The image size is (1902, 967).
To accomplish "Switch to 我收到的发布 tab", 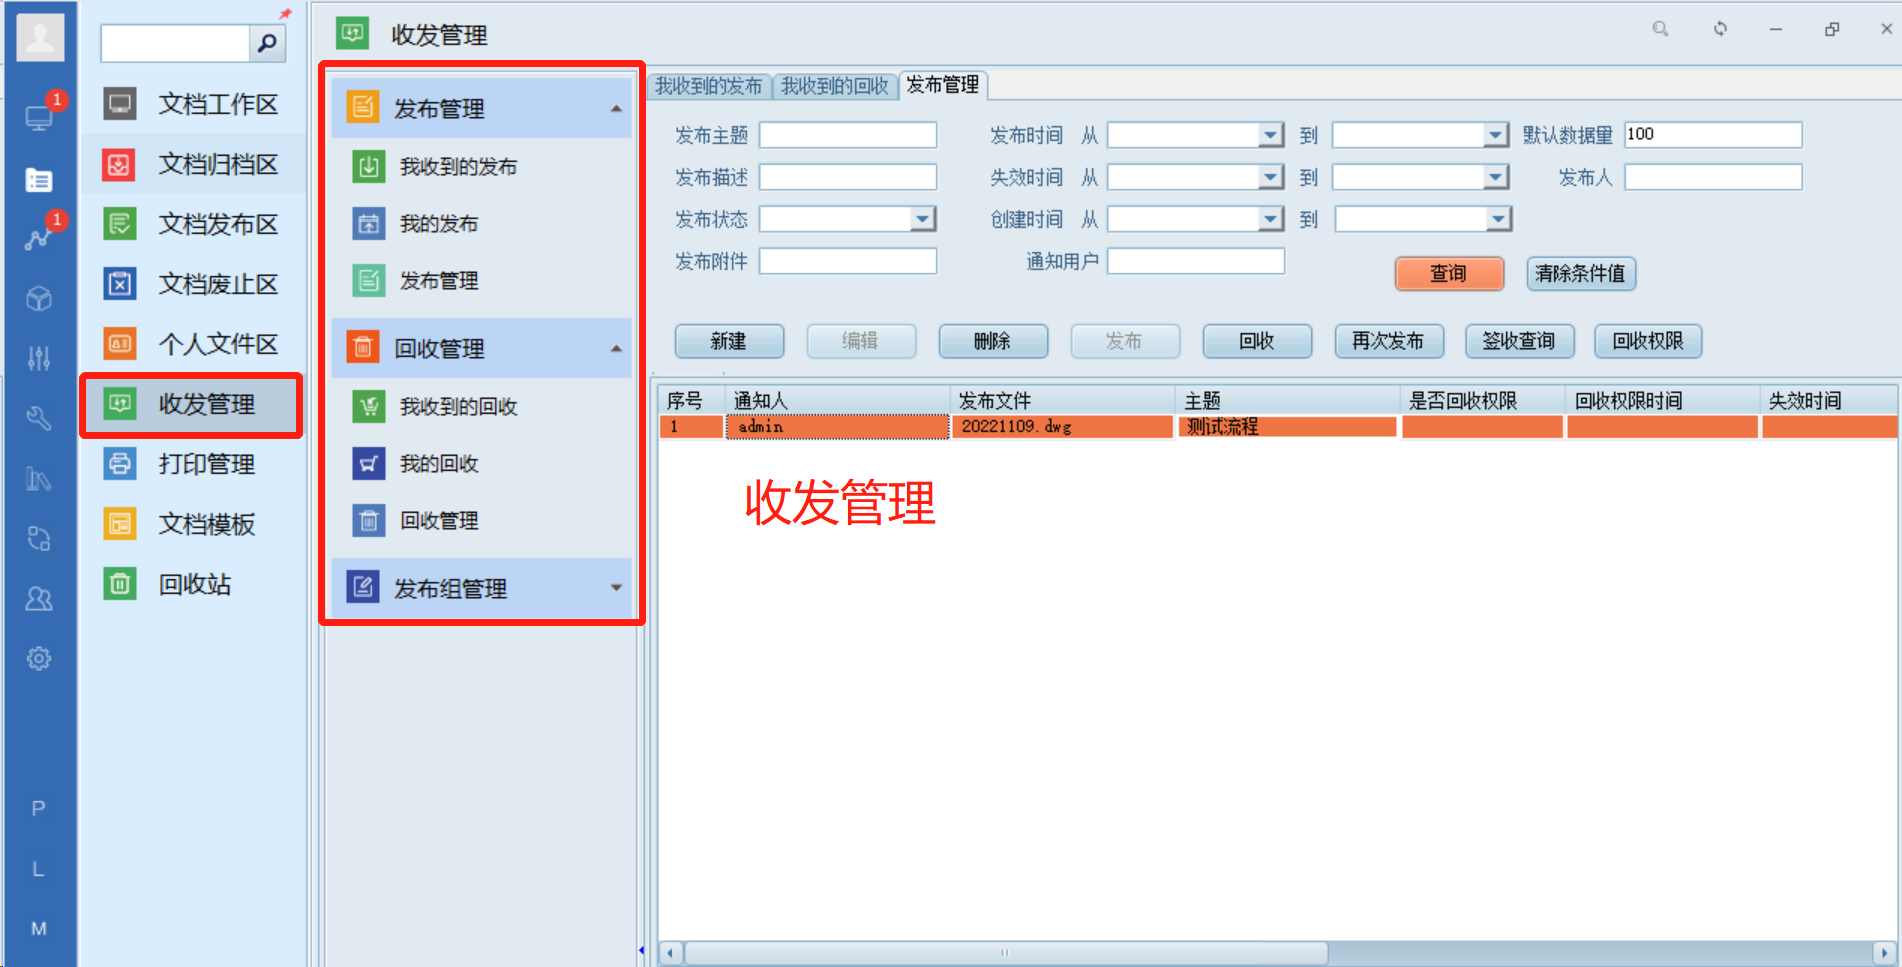I will (x=708, y=86).
